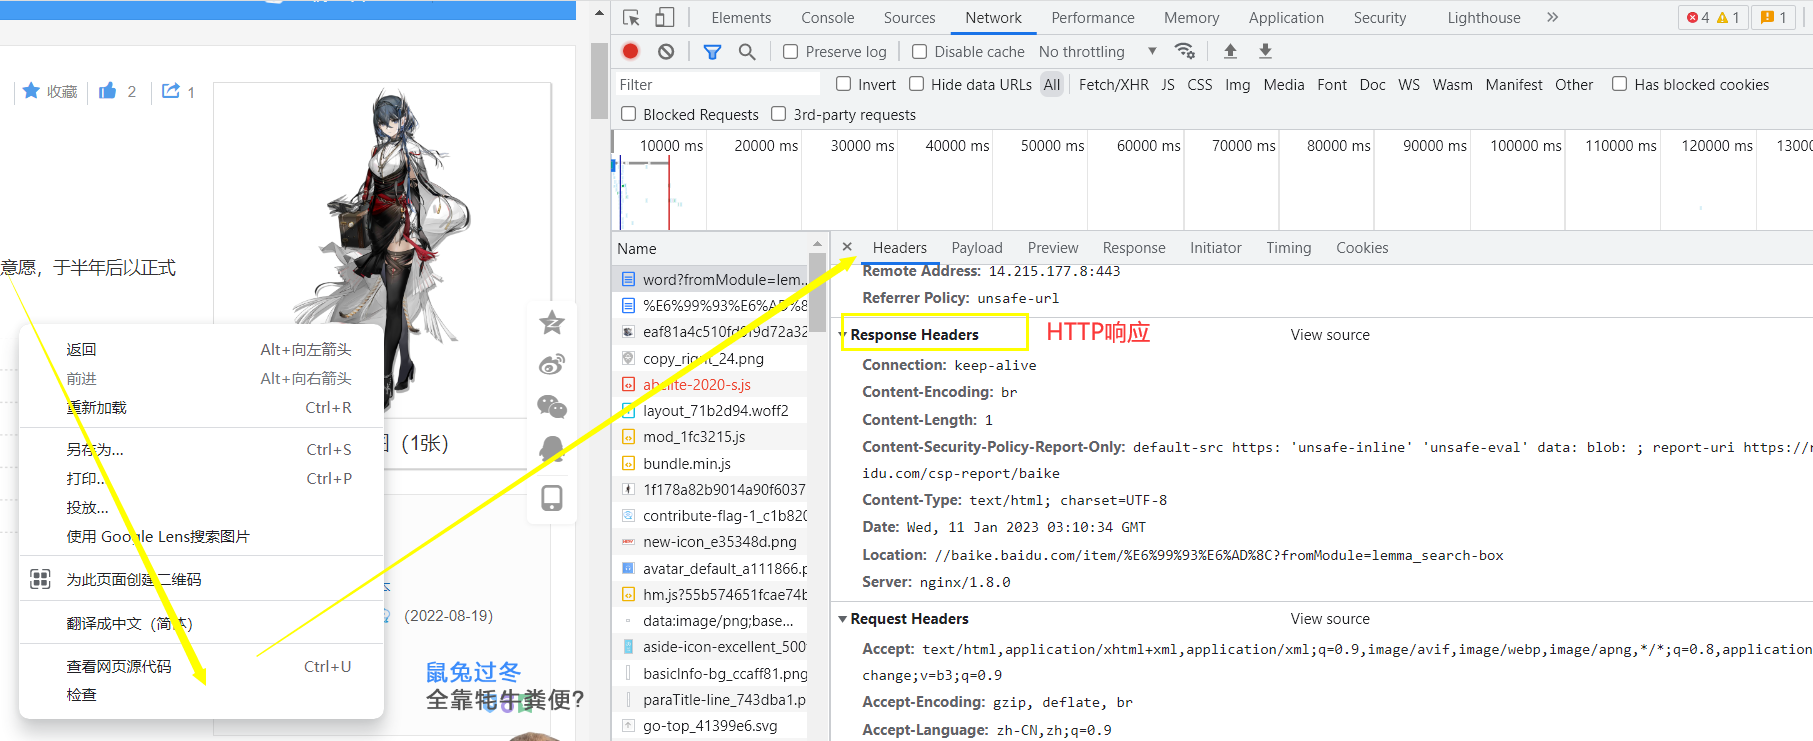Share to WeChat via sidebar icon
Screen dimensions: 1813x741
click(552, 406)
